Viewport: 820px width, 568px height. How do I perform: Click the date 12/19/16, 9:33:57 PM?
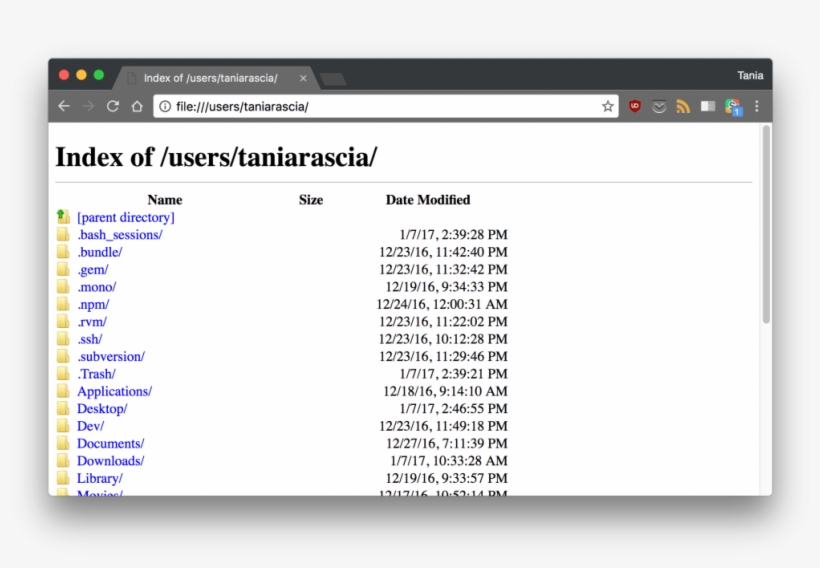pyautogui.click(x=447, y=478)
